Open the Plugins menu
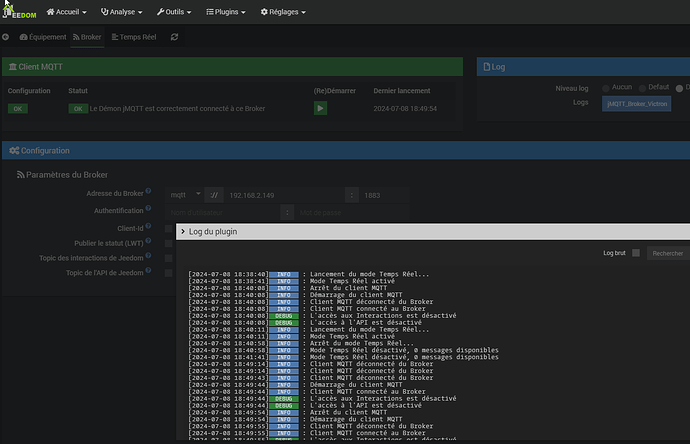This screenshot has width=690, height=444. tap(226, 12)
